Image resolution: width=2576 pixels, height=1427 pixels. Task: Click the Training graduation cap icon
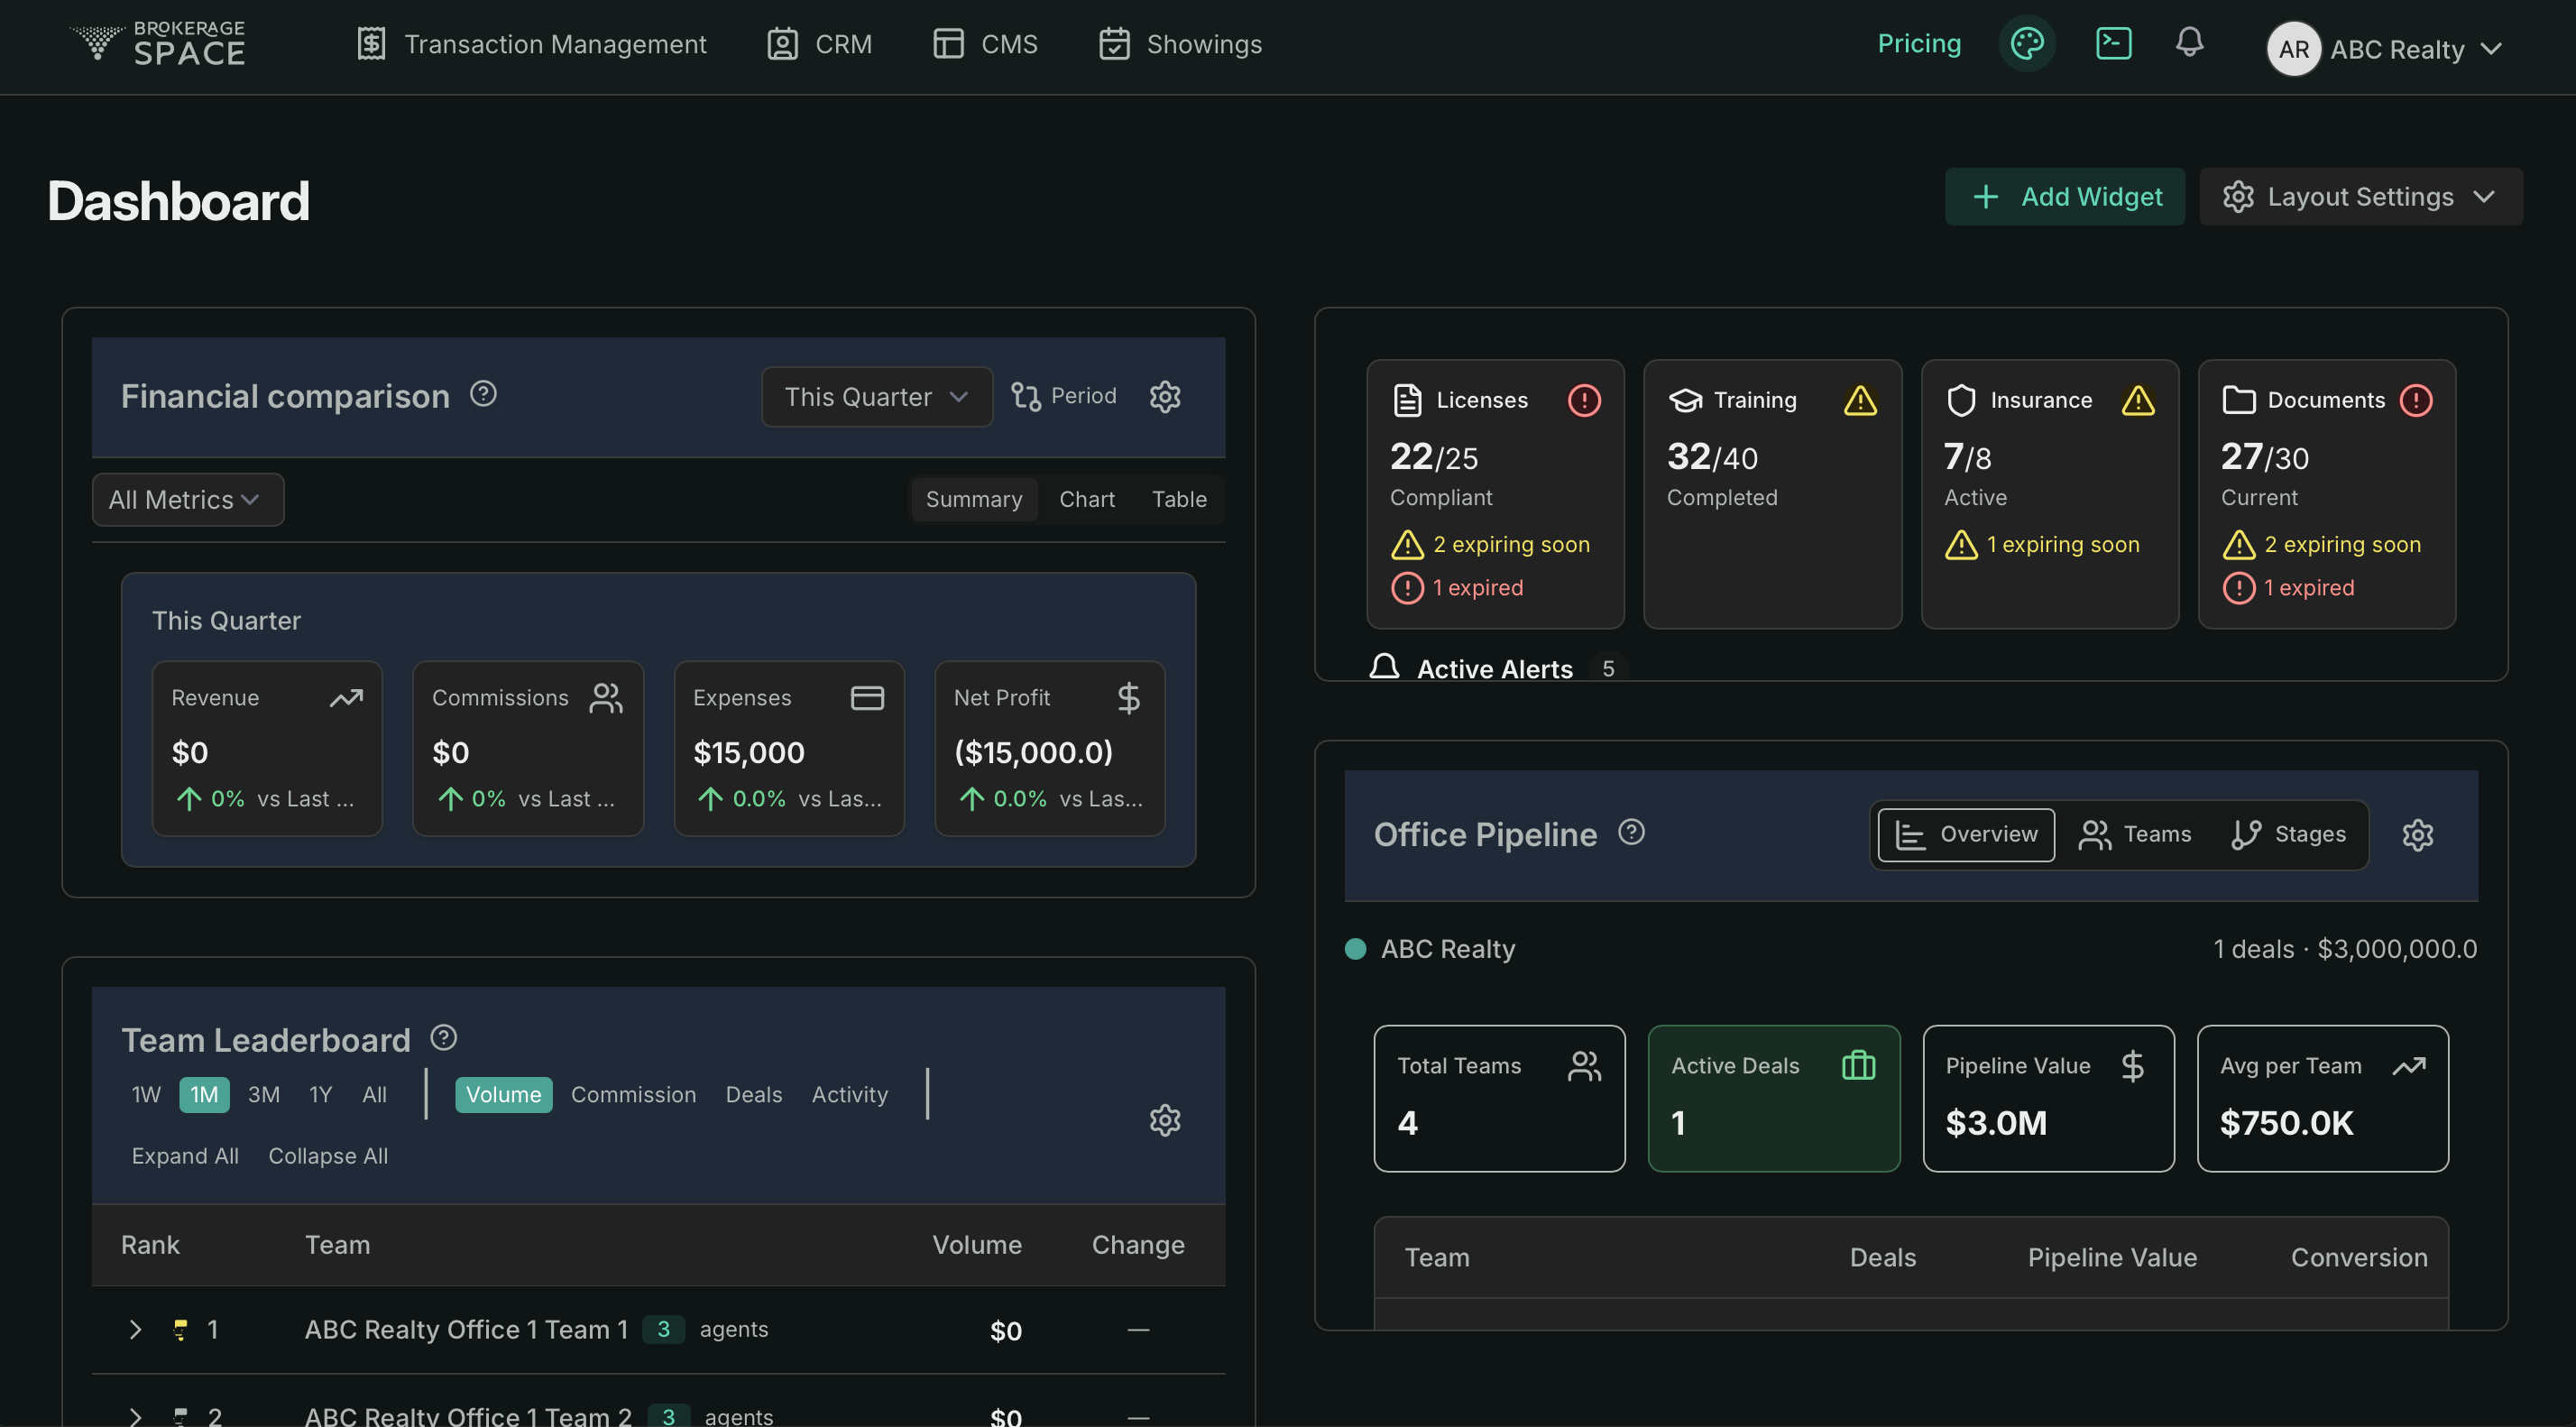[x=1685, y=400]
